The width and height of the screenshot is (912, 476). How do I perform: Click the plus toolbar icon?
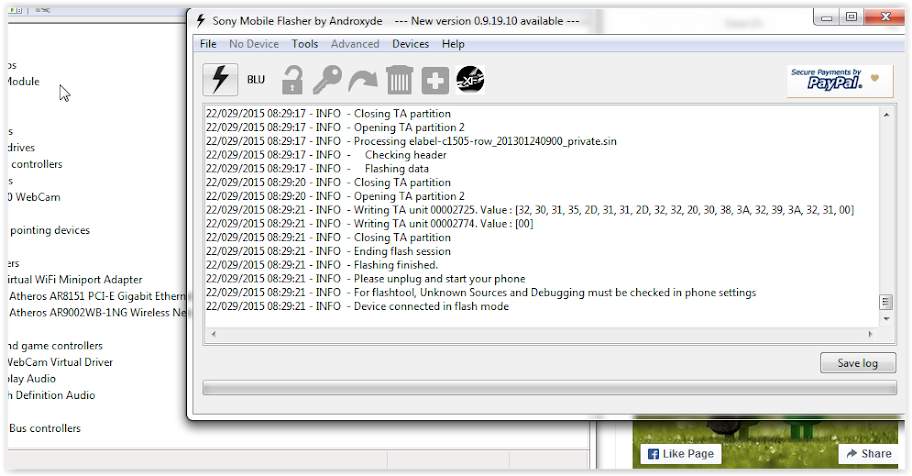click(x=435, y=80)
